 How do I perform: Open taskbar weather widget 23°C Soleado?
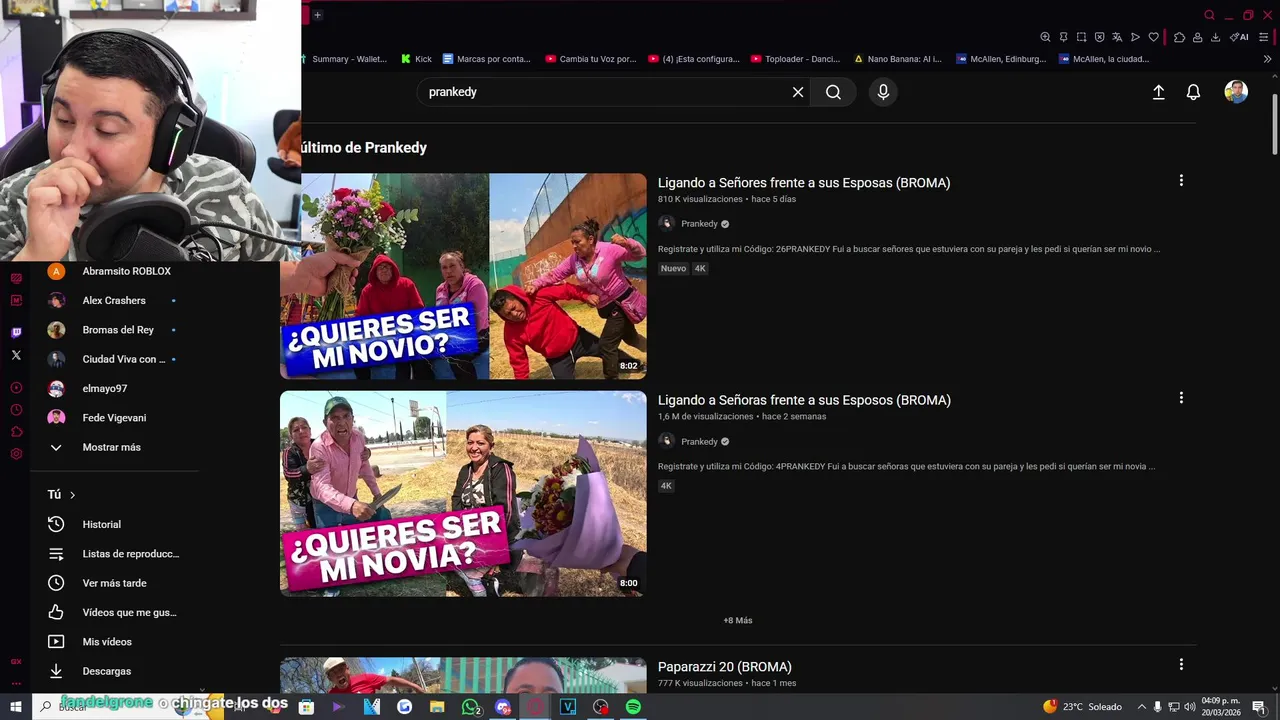tap(1082, 707)
